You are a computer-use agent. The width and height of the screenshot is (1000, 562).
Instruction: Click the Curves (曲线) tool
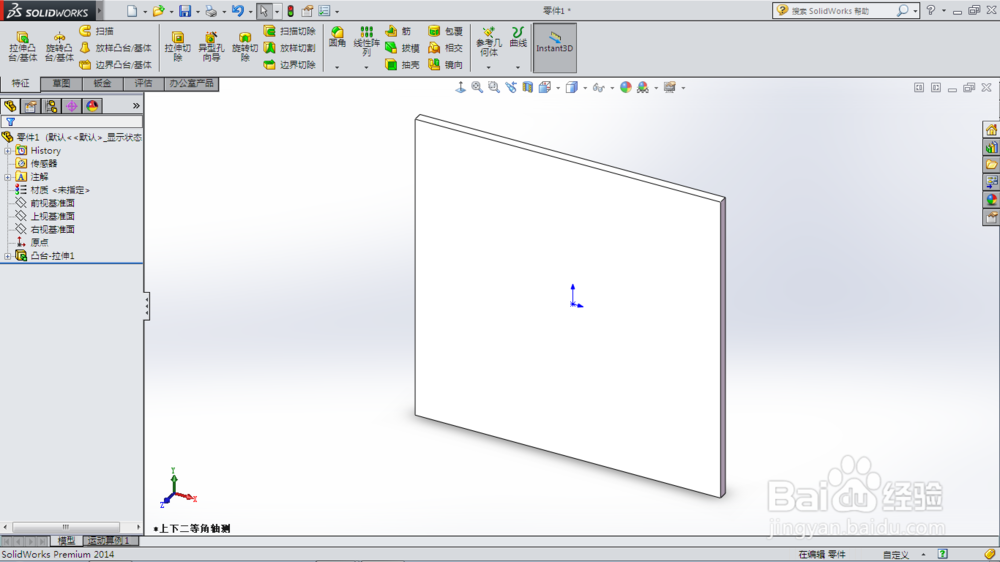coord(518,37)
